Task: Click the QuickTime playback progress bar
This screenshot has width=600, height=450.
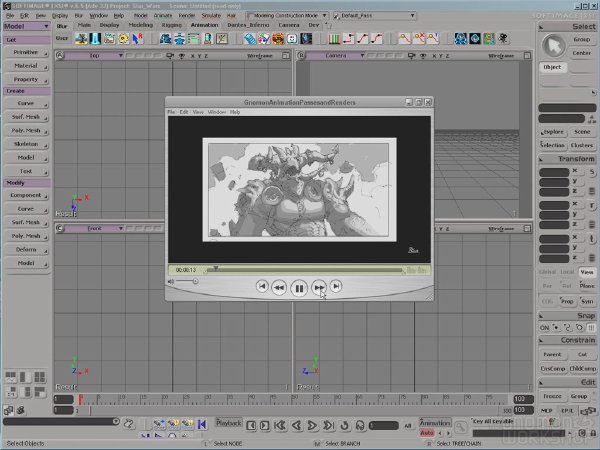Action: 304,270
